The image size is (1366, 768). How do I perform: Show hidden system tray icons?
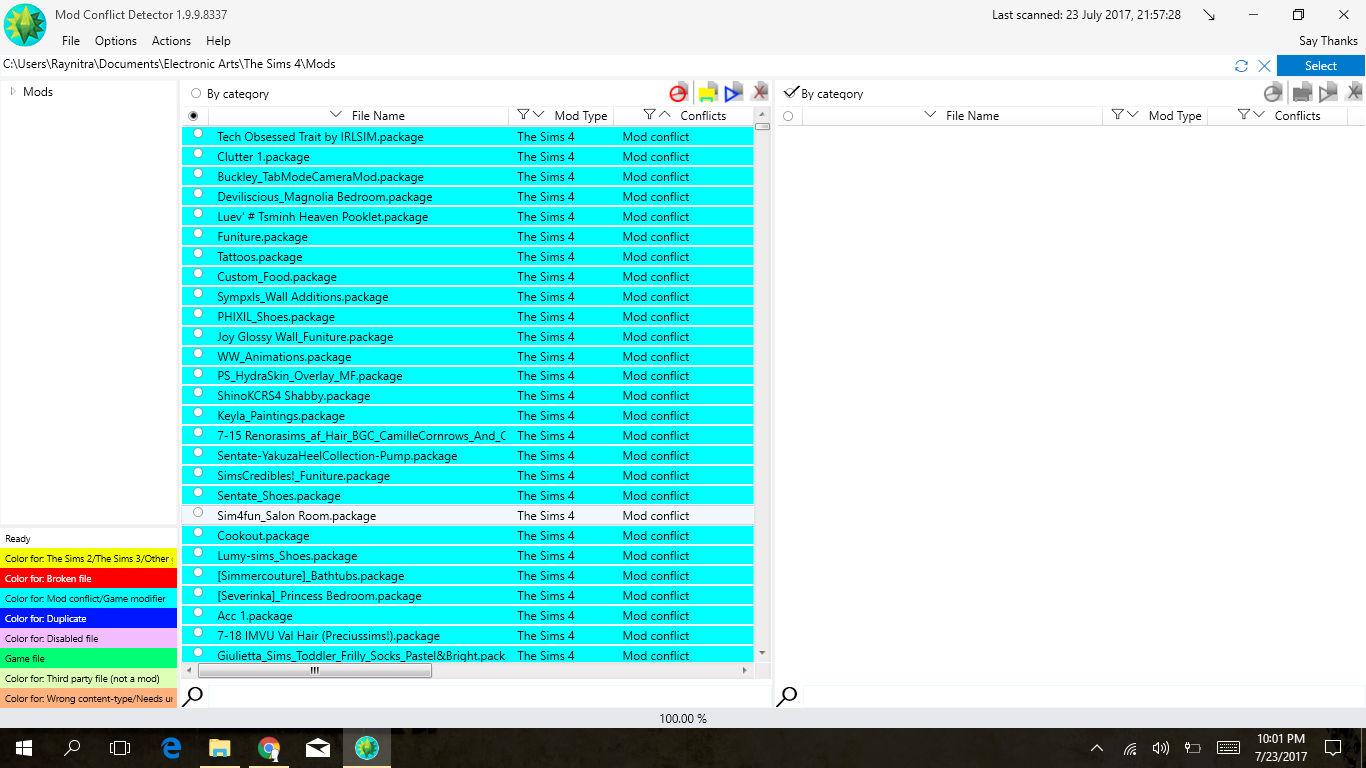click(1097, 747)
